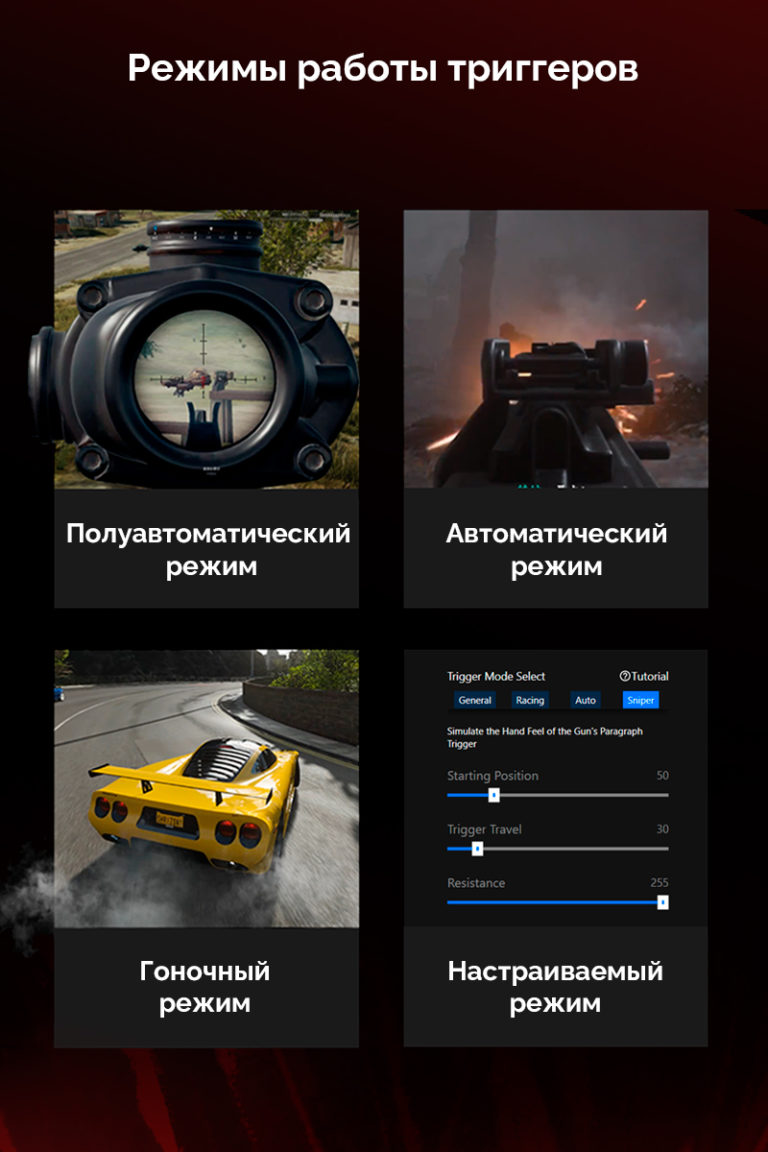Click the 'Автоматический режим' caption
The height and width of the screenshot is (1152, 768).
556,550
